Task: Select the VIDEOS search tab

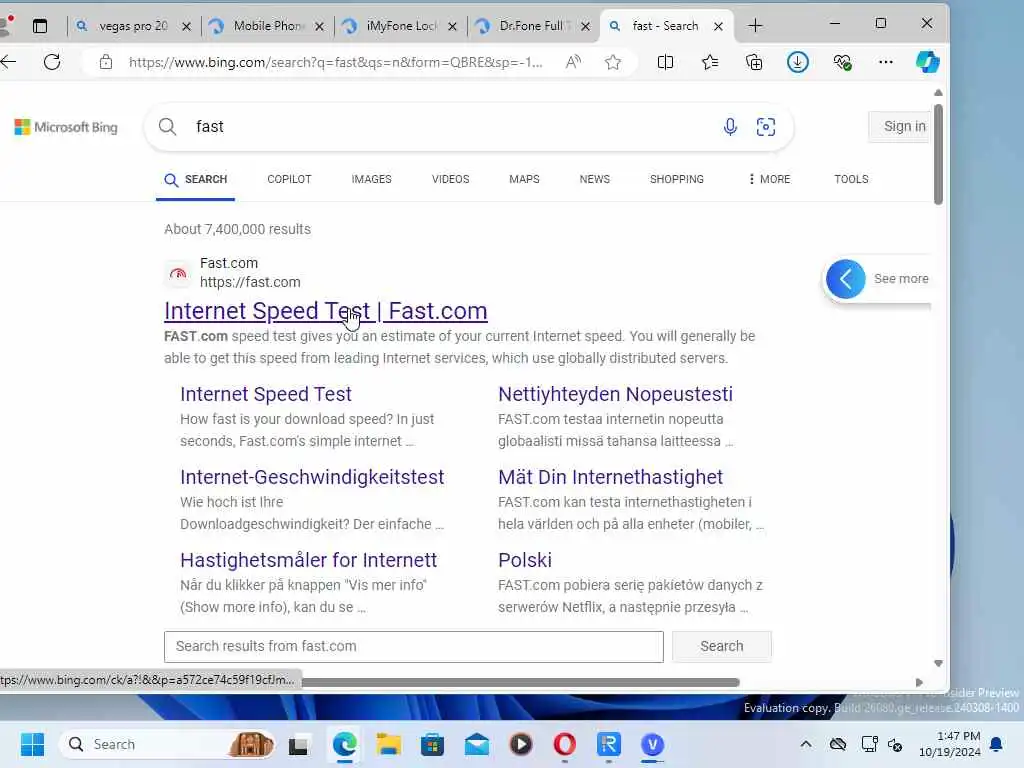Action: point(451,179)
